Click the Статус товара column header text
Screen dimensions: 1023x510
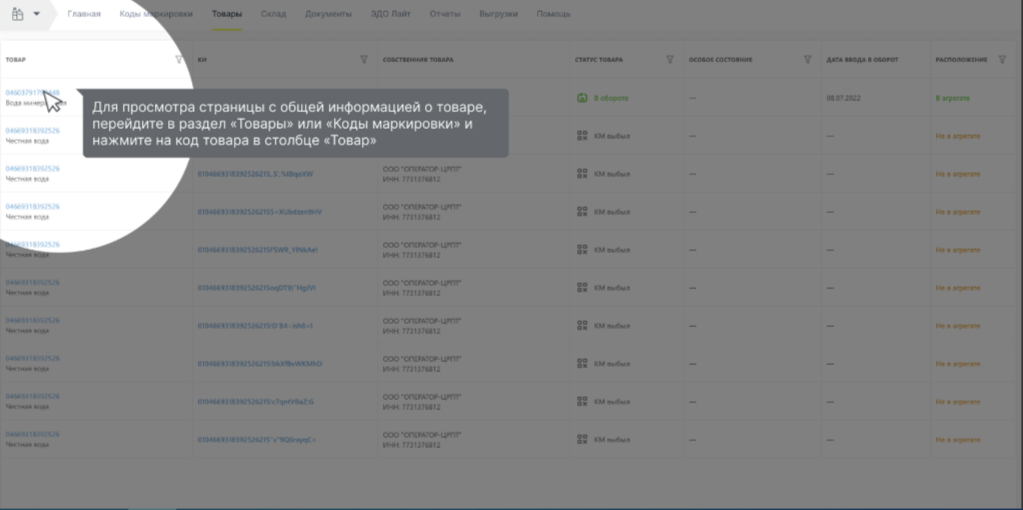[598, 60]
